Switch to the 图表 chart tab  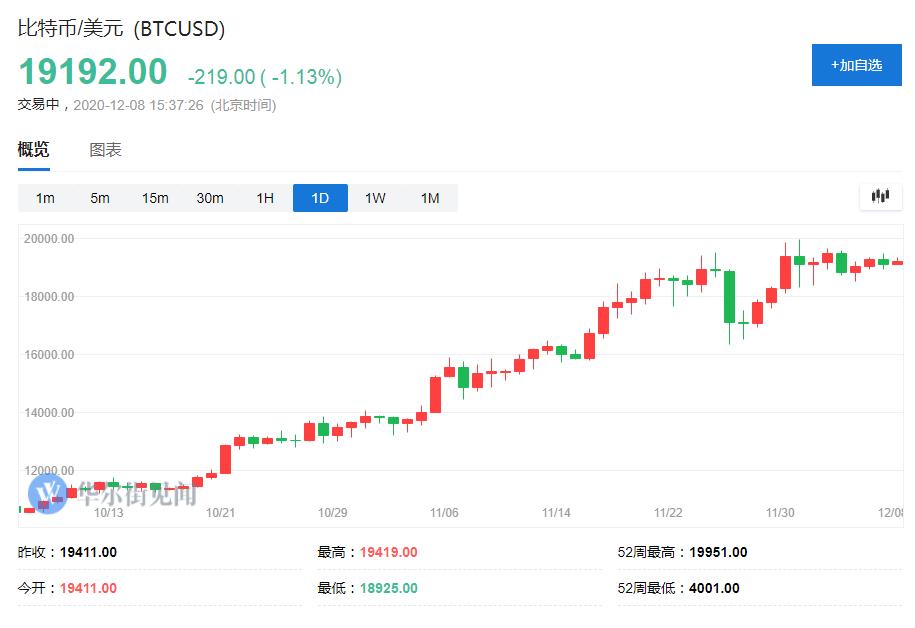click(x=105, y=150)
